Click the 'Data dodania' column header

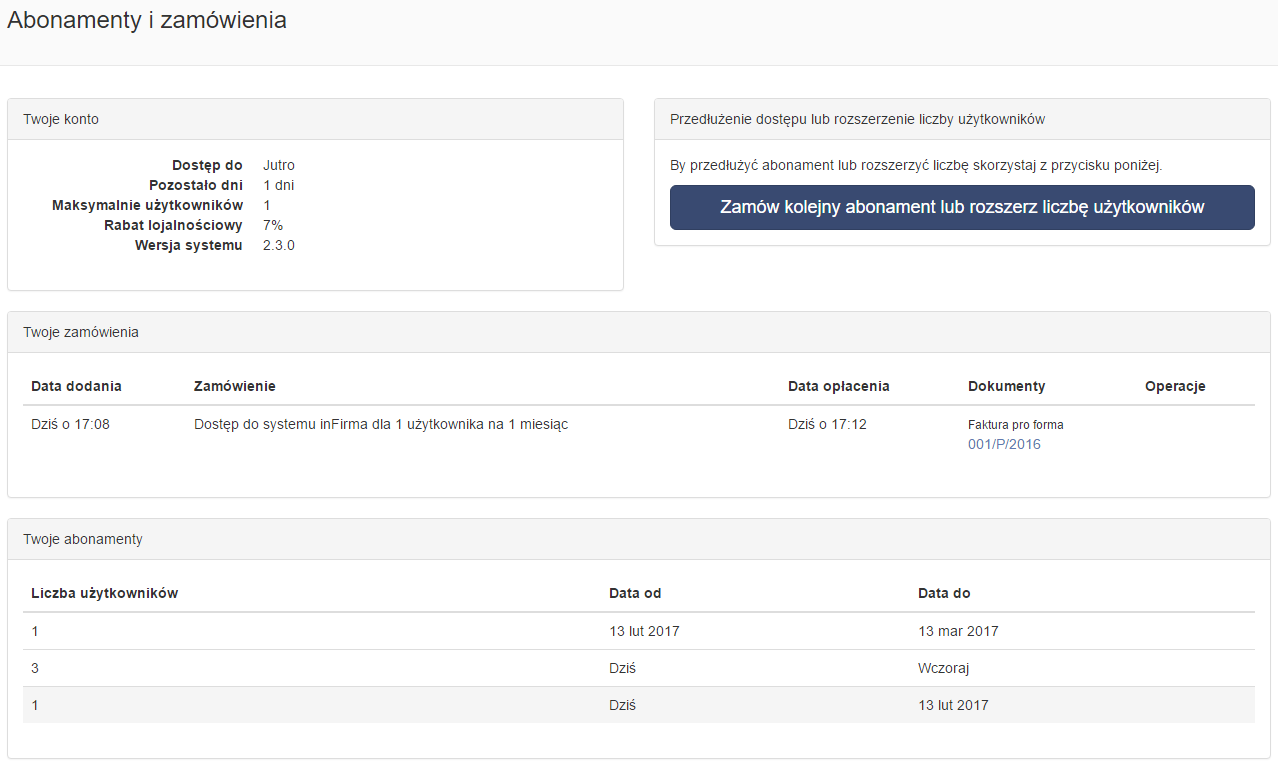pos(76,386)
